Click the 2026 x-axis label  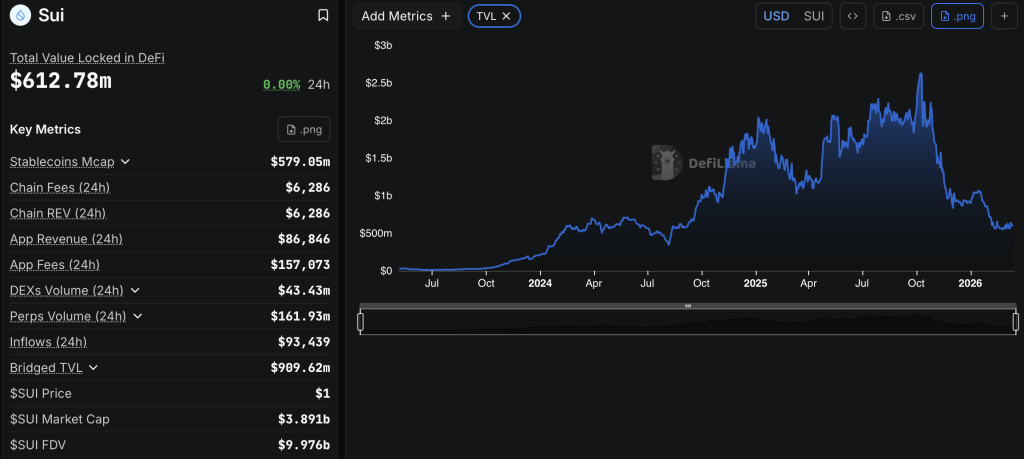click(970, 284)
